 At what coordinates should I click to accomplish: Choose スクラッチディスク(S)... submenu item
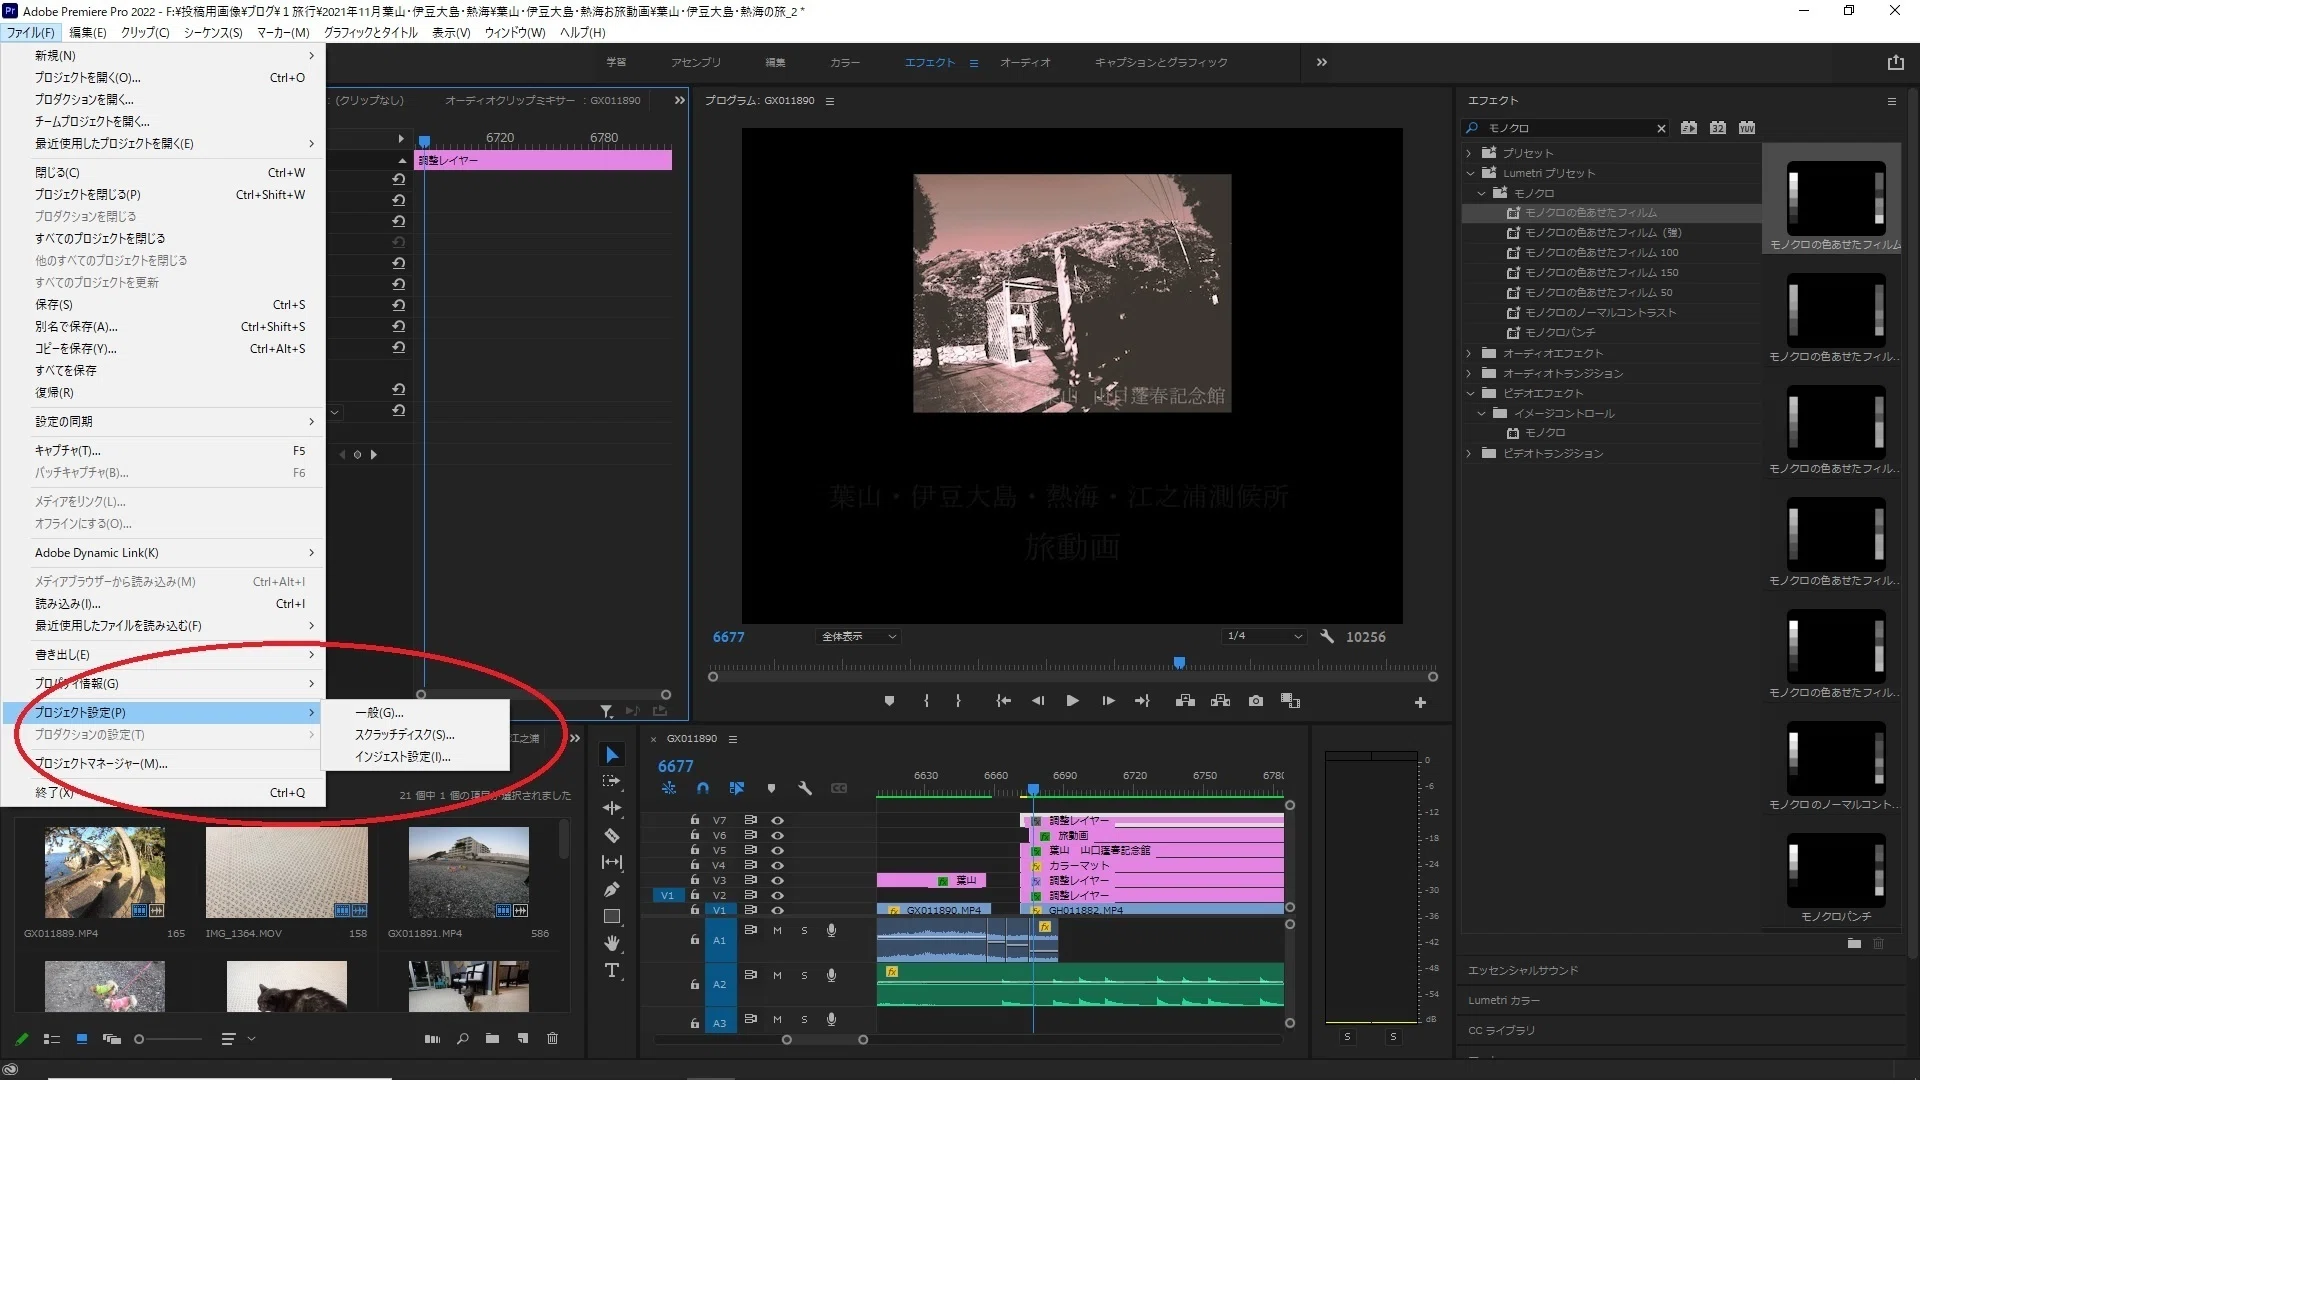pyautogui.click(x=414, y=735)
